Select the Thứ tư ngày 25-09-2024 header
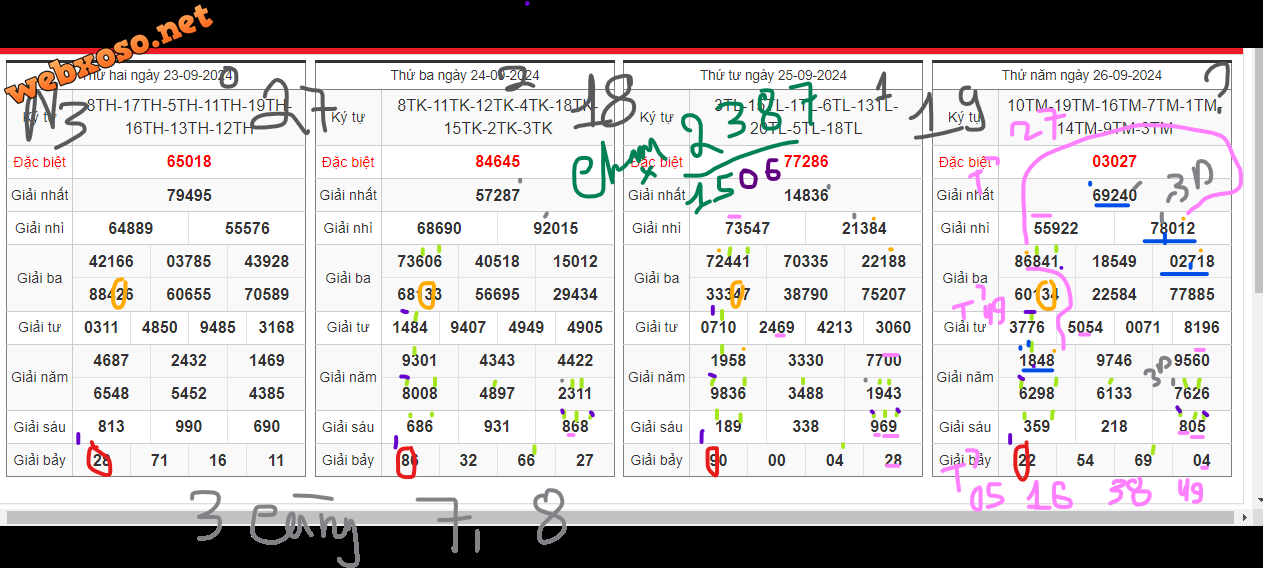Image resolution: width=1263 pixels, height=568 pixels. point(773,75)
